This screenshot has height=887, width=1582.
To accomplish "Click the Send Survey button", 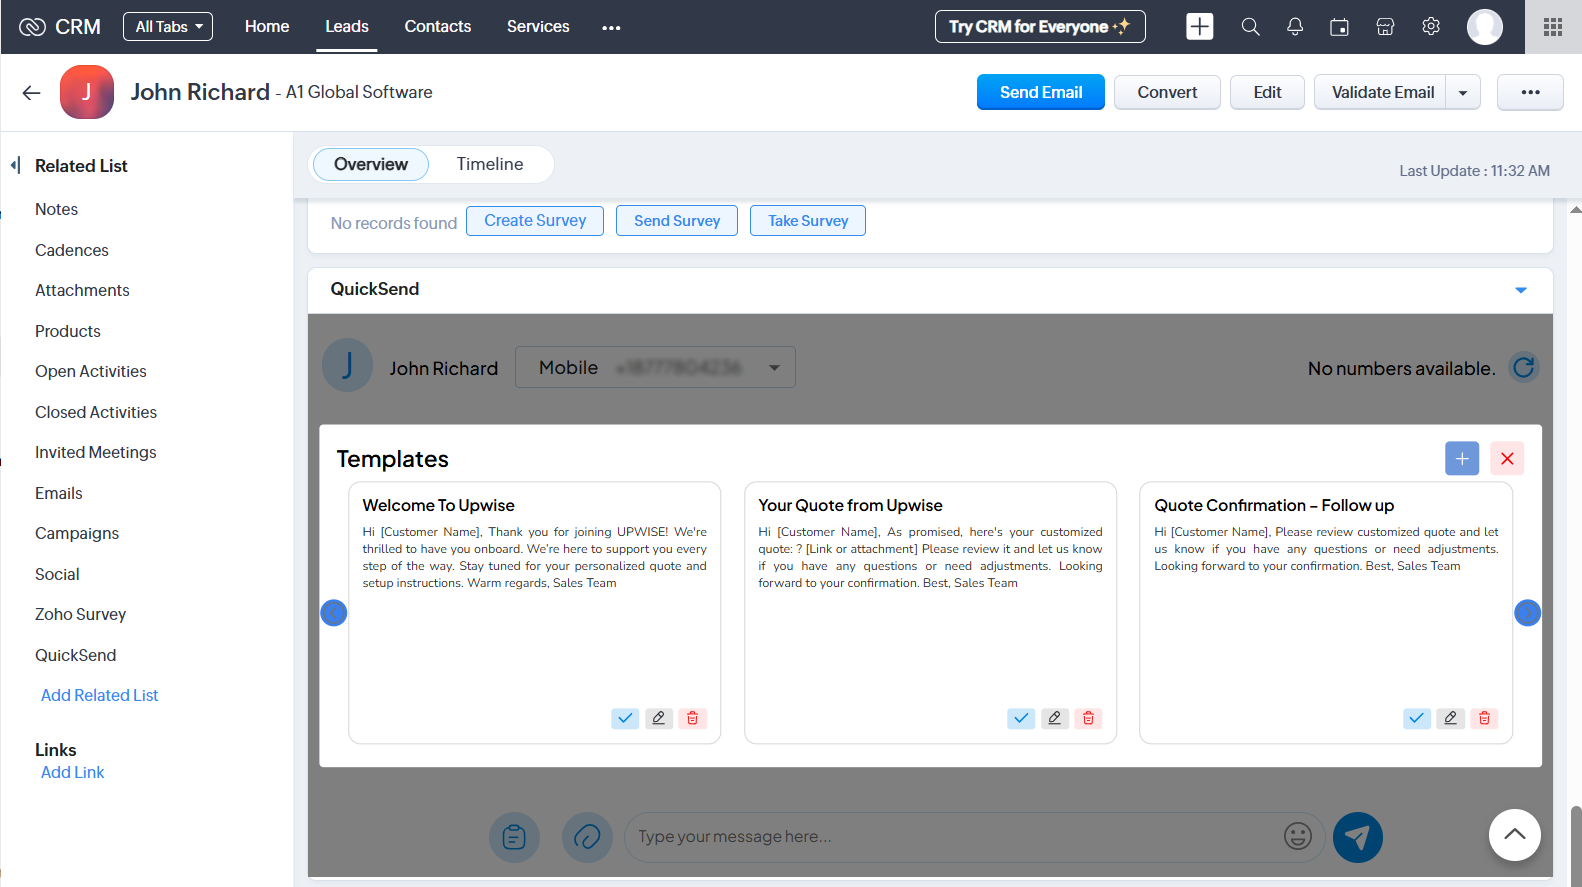I will click(677, 221).
